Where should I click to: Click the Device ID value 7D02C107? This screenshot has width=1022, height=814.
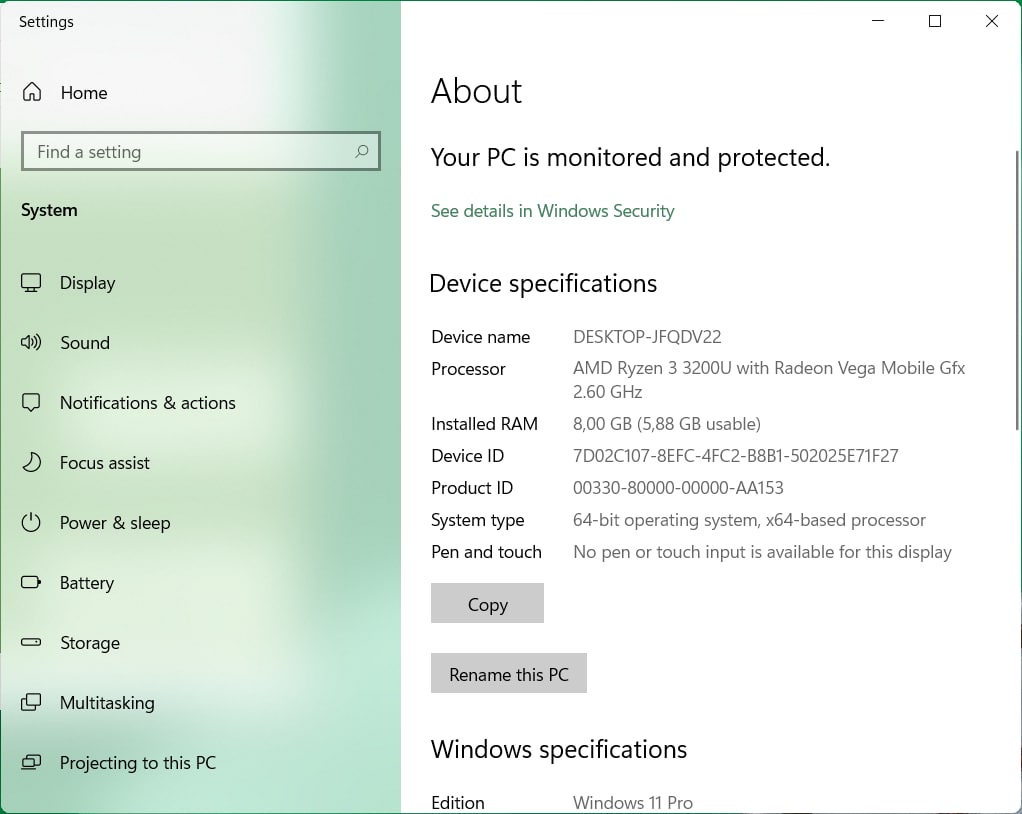(x=735, y=456)
